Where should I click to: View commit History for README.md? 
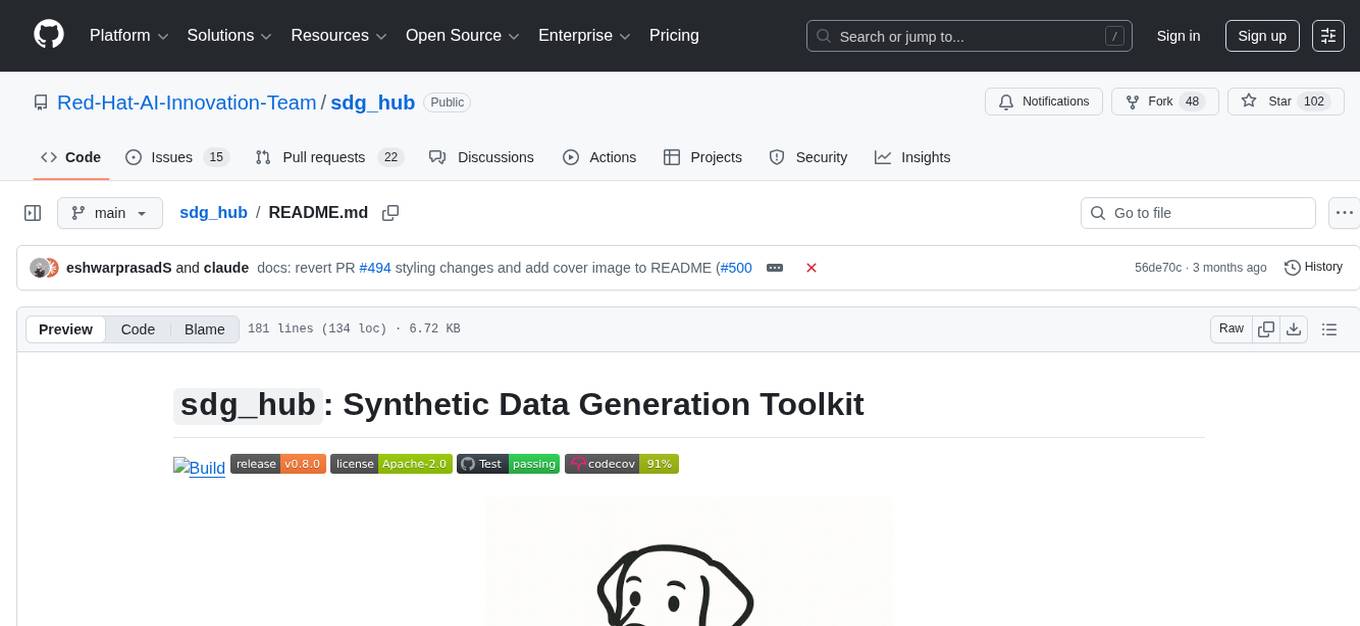tap(1313, 267)
